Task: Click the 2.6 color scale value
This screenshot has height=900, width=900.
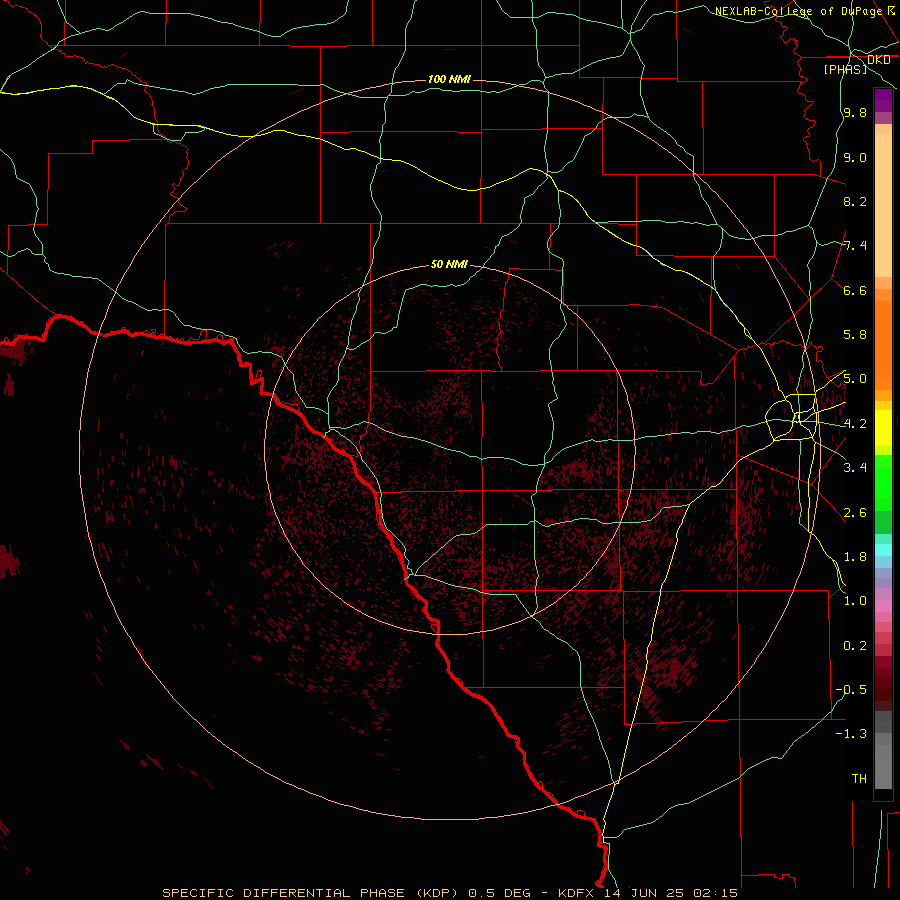Action: tap(855, 513)
